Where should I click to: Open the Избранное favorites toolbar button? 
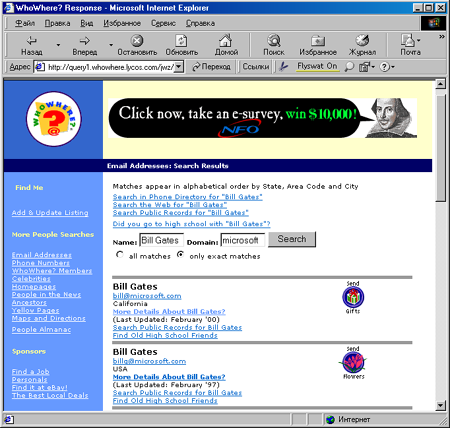318,45
